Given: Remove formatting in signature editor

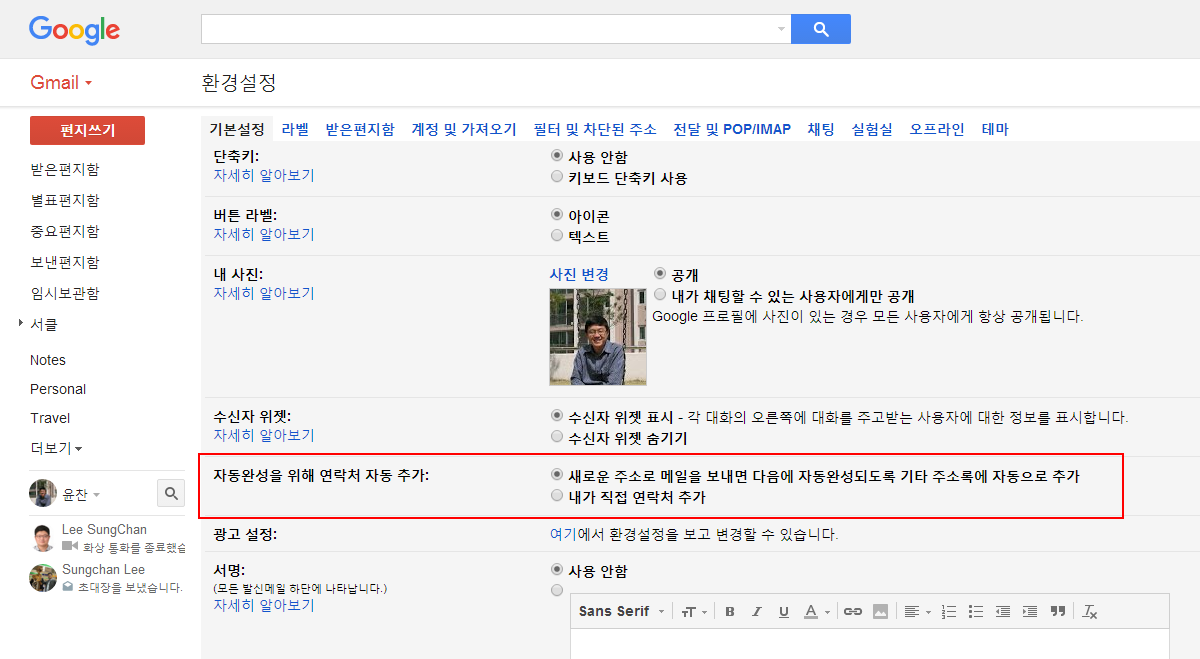Looking at the screenshot, I should point(1090,611).
